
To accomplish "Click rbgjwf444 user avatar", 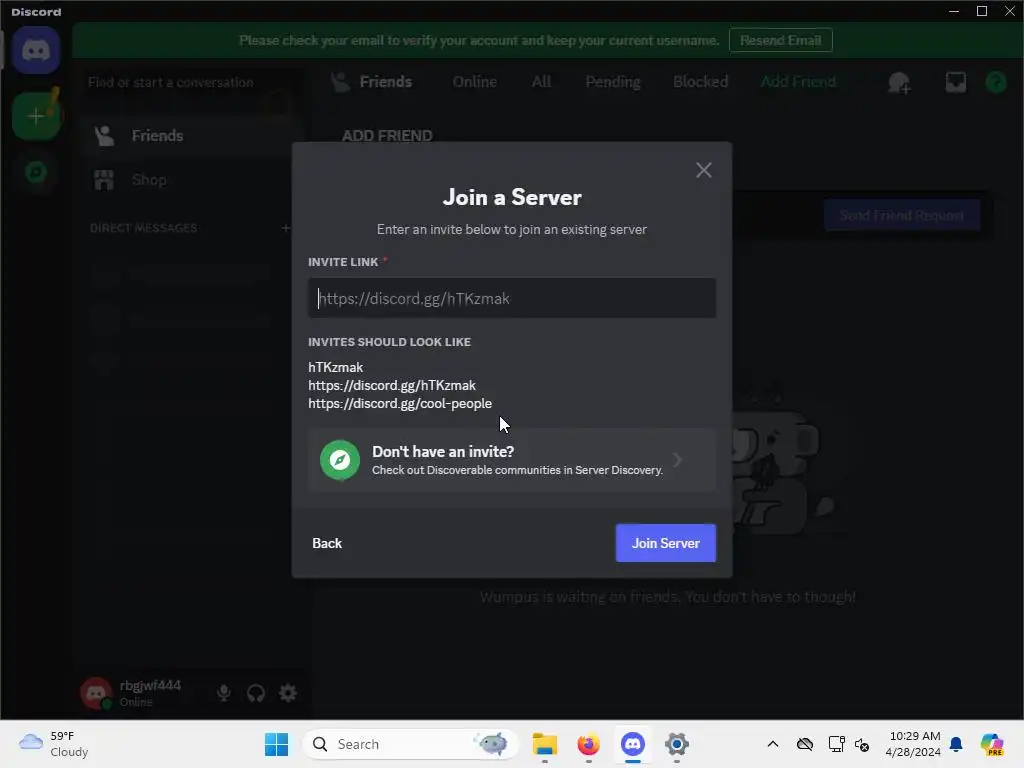I will 96,693.
